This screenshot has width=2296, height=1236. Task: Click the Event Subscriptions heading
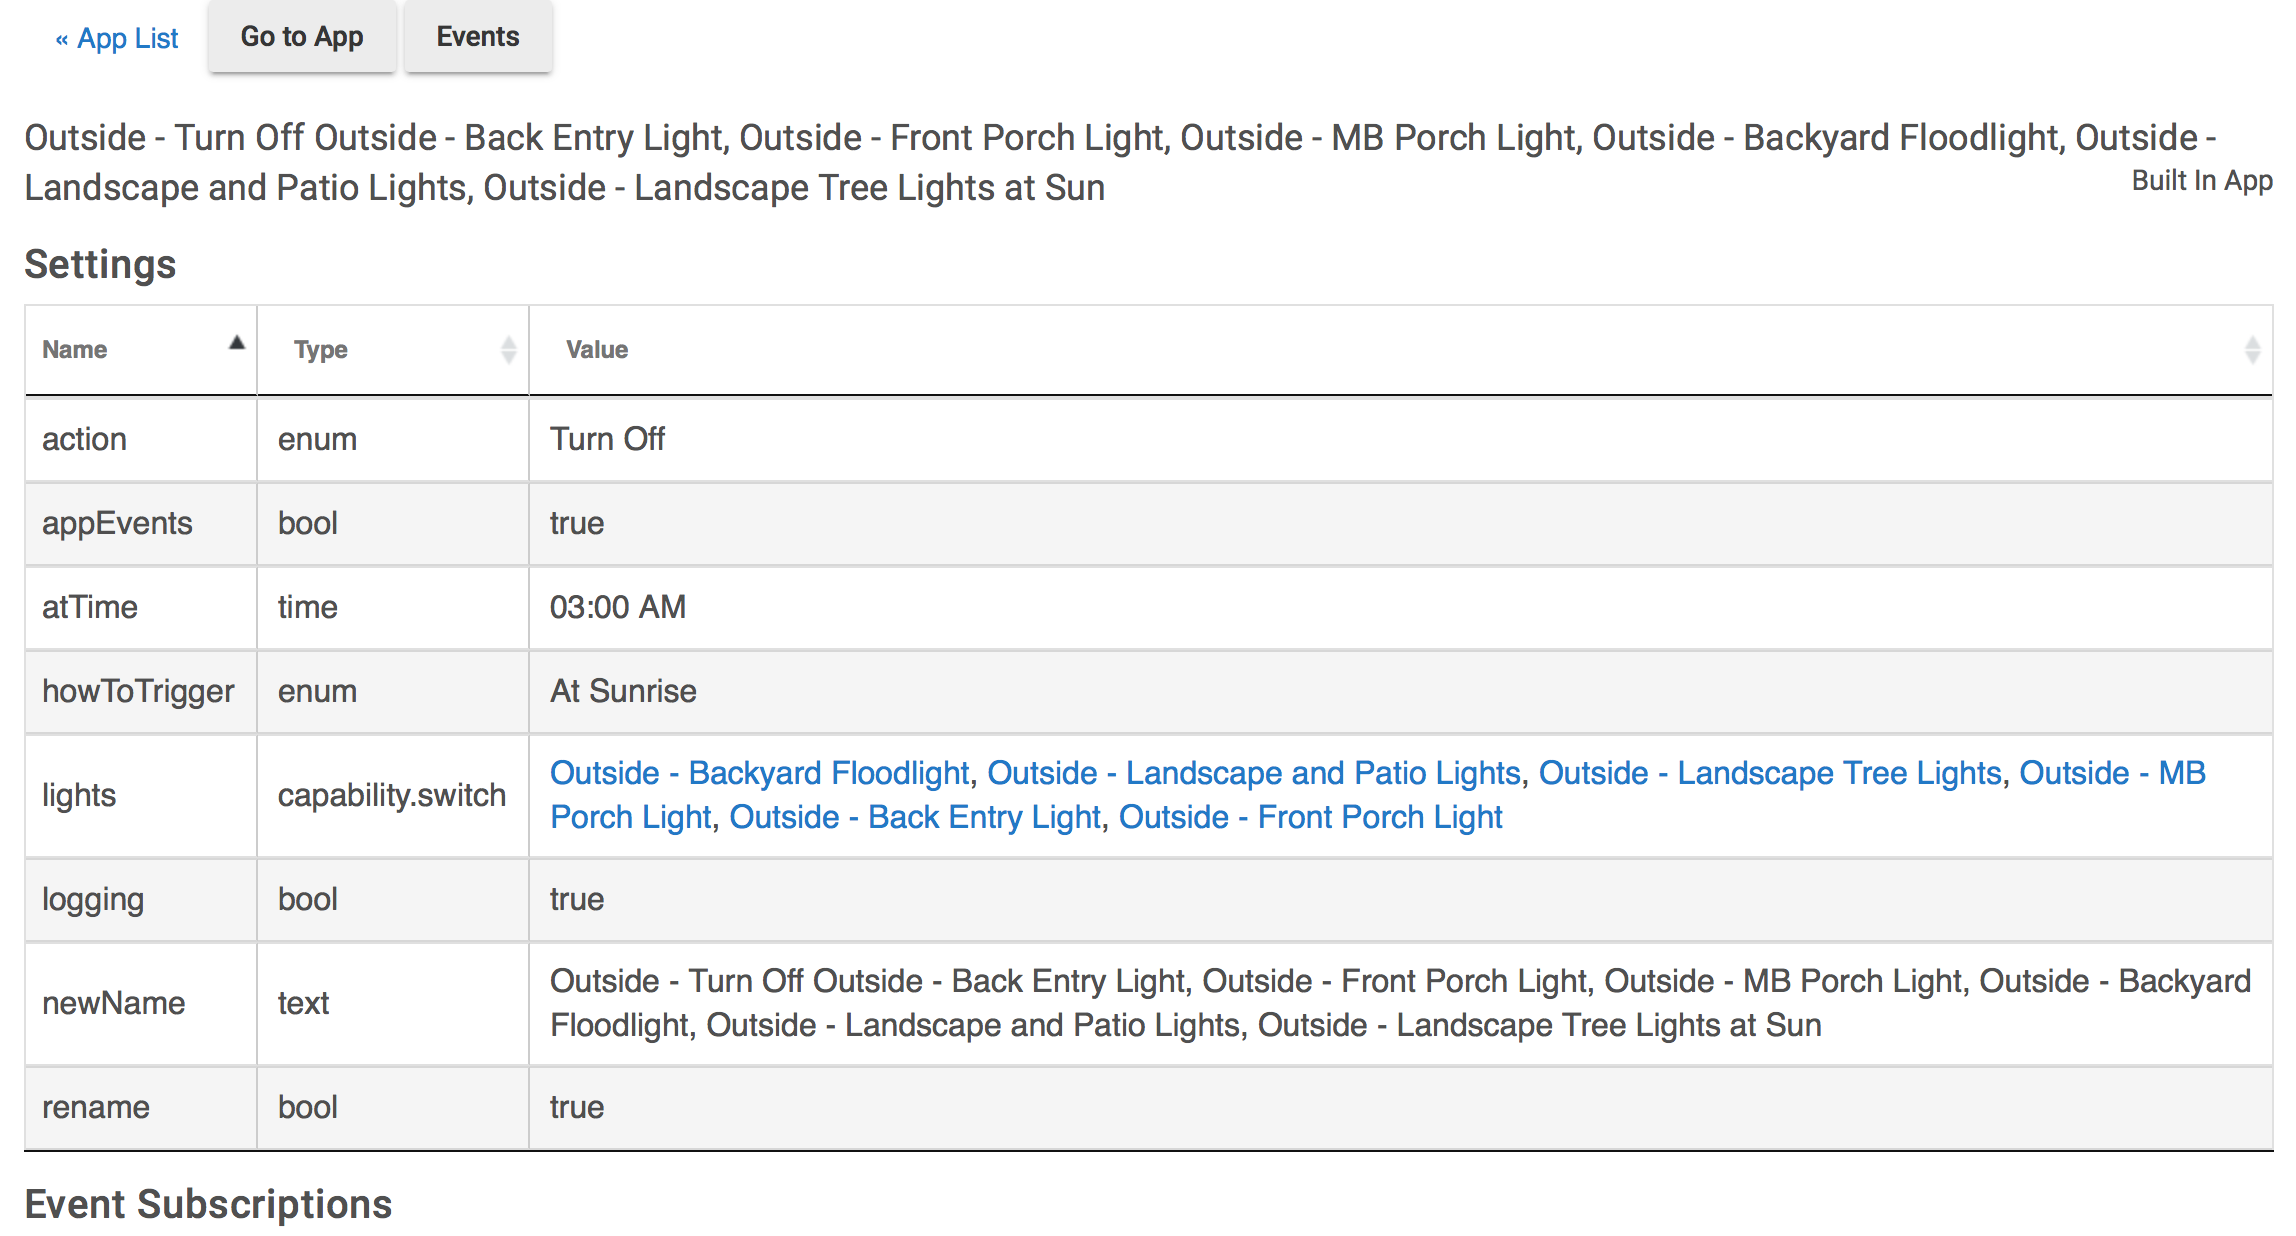[x=208, y=1204]
